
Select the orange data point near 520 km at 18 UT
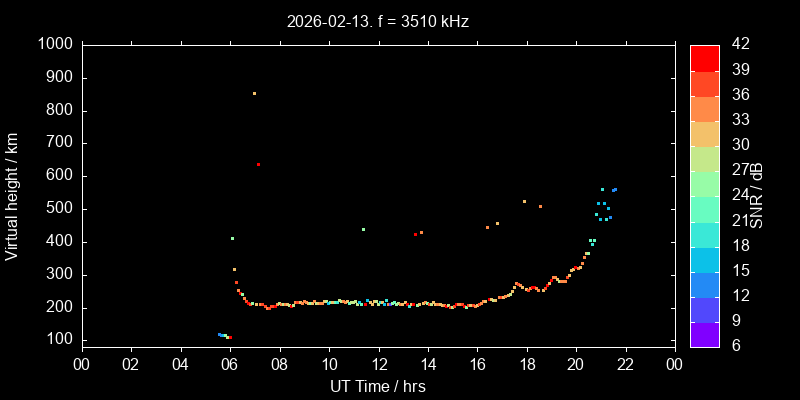(524, 201)
